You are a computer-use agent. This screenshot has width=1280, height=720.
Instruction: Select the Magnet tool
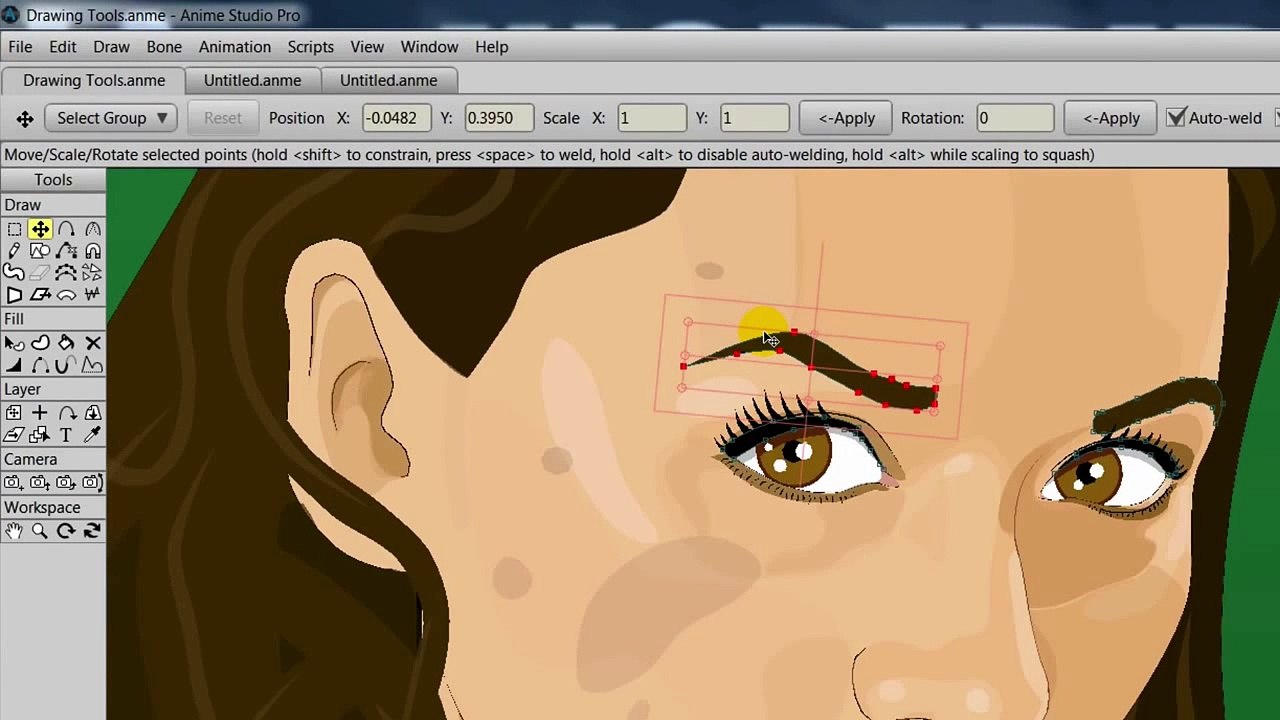92,251
